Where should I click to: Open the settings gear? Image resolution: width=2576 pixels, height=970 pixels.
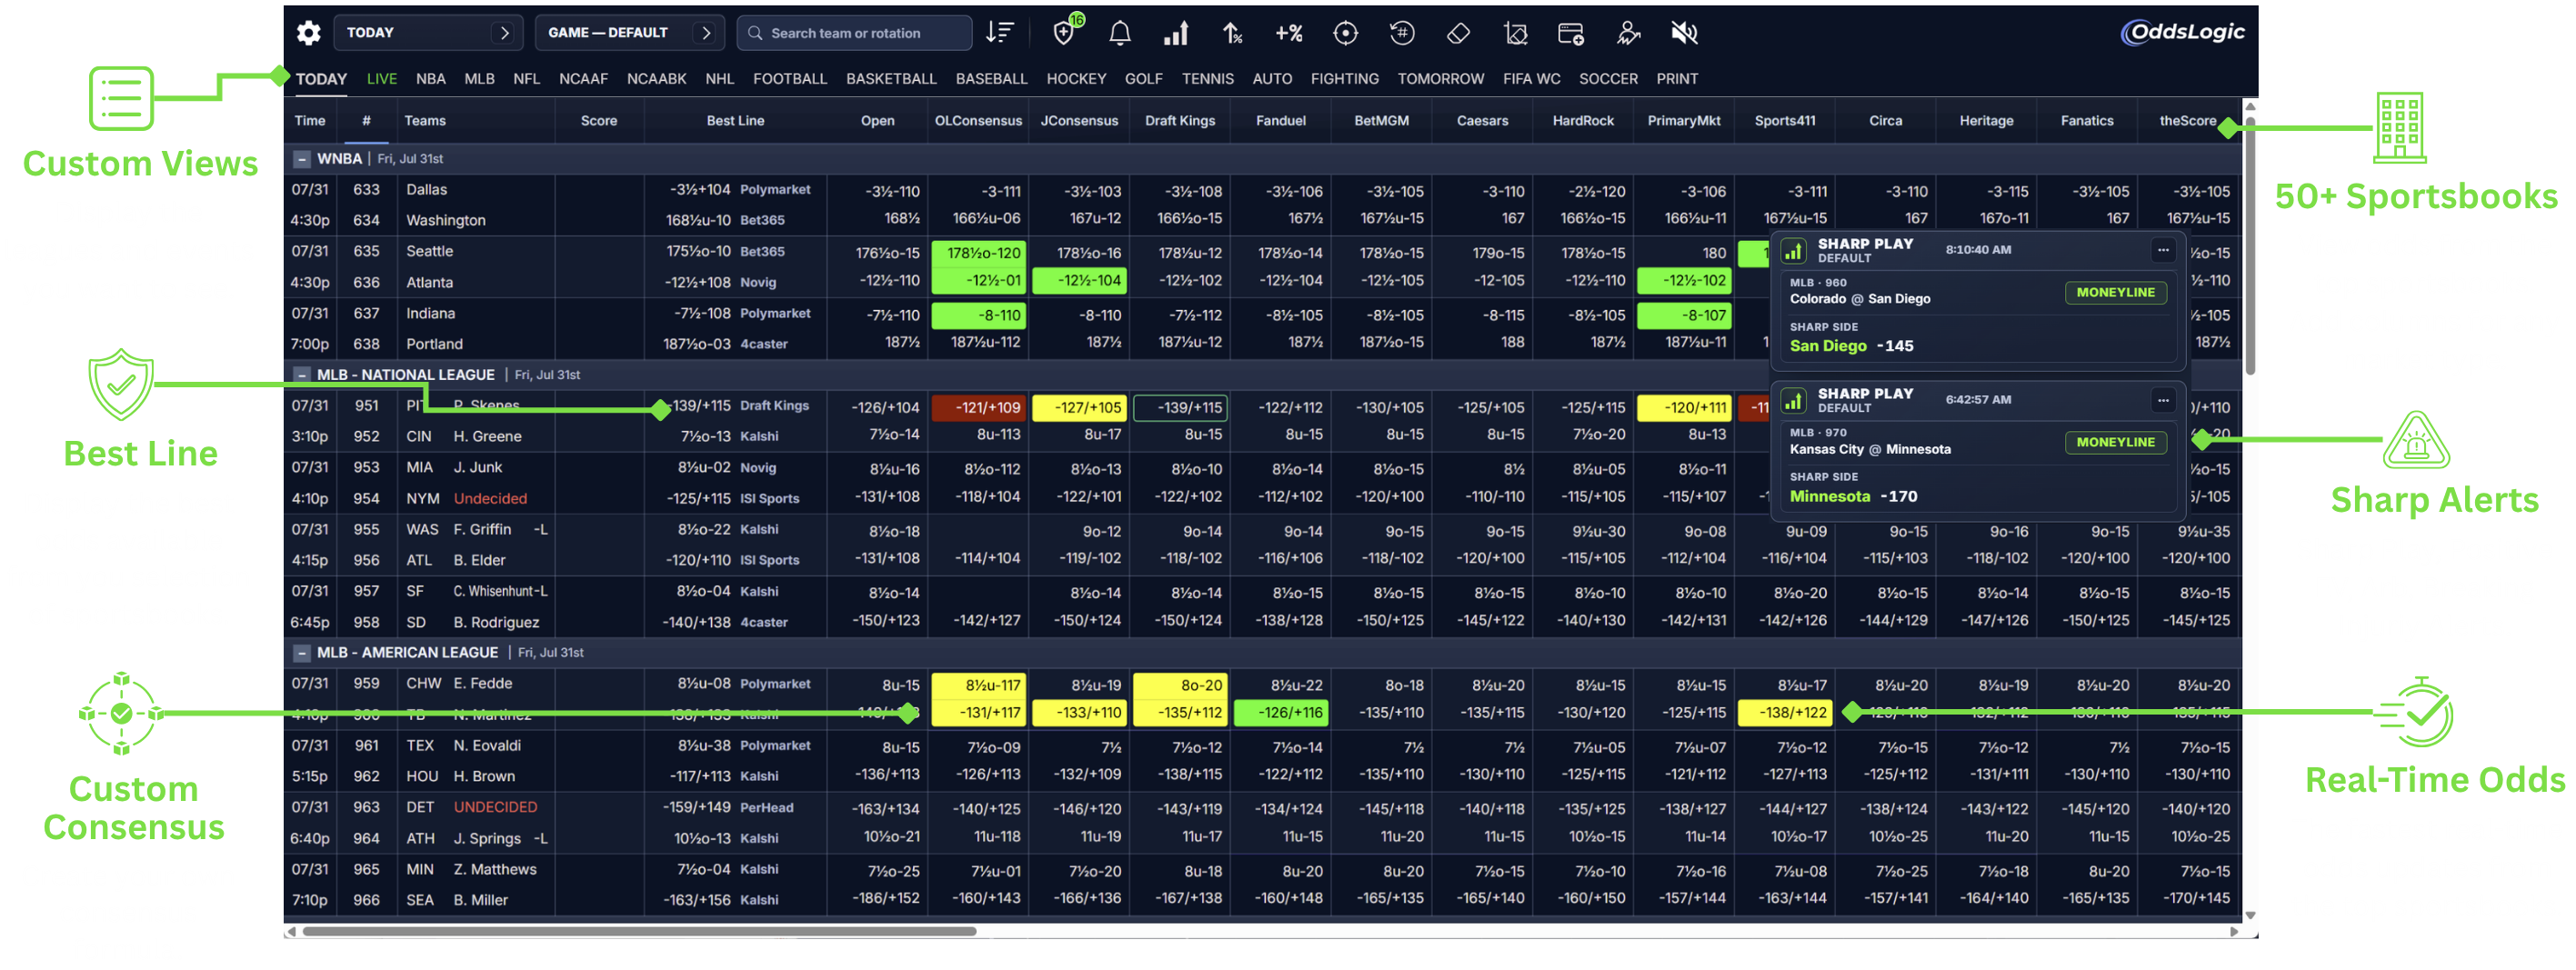(309, 33)
